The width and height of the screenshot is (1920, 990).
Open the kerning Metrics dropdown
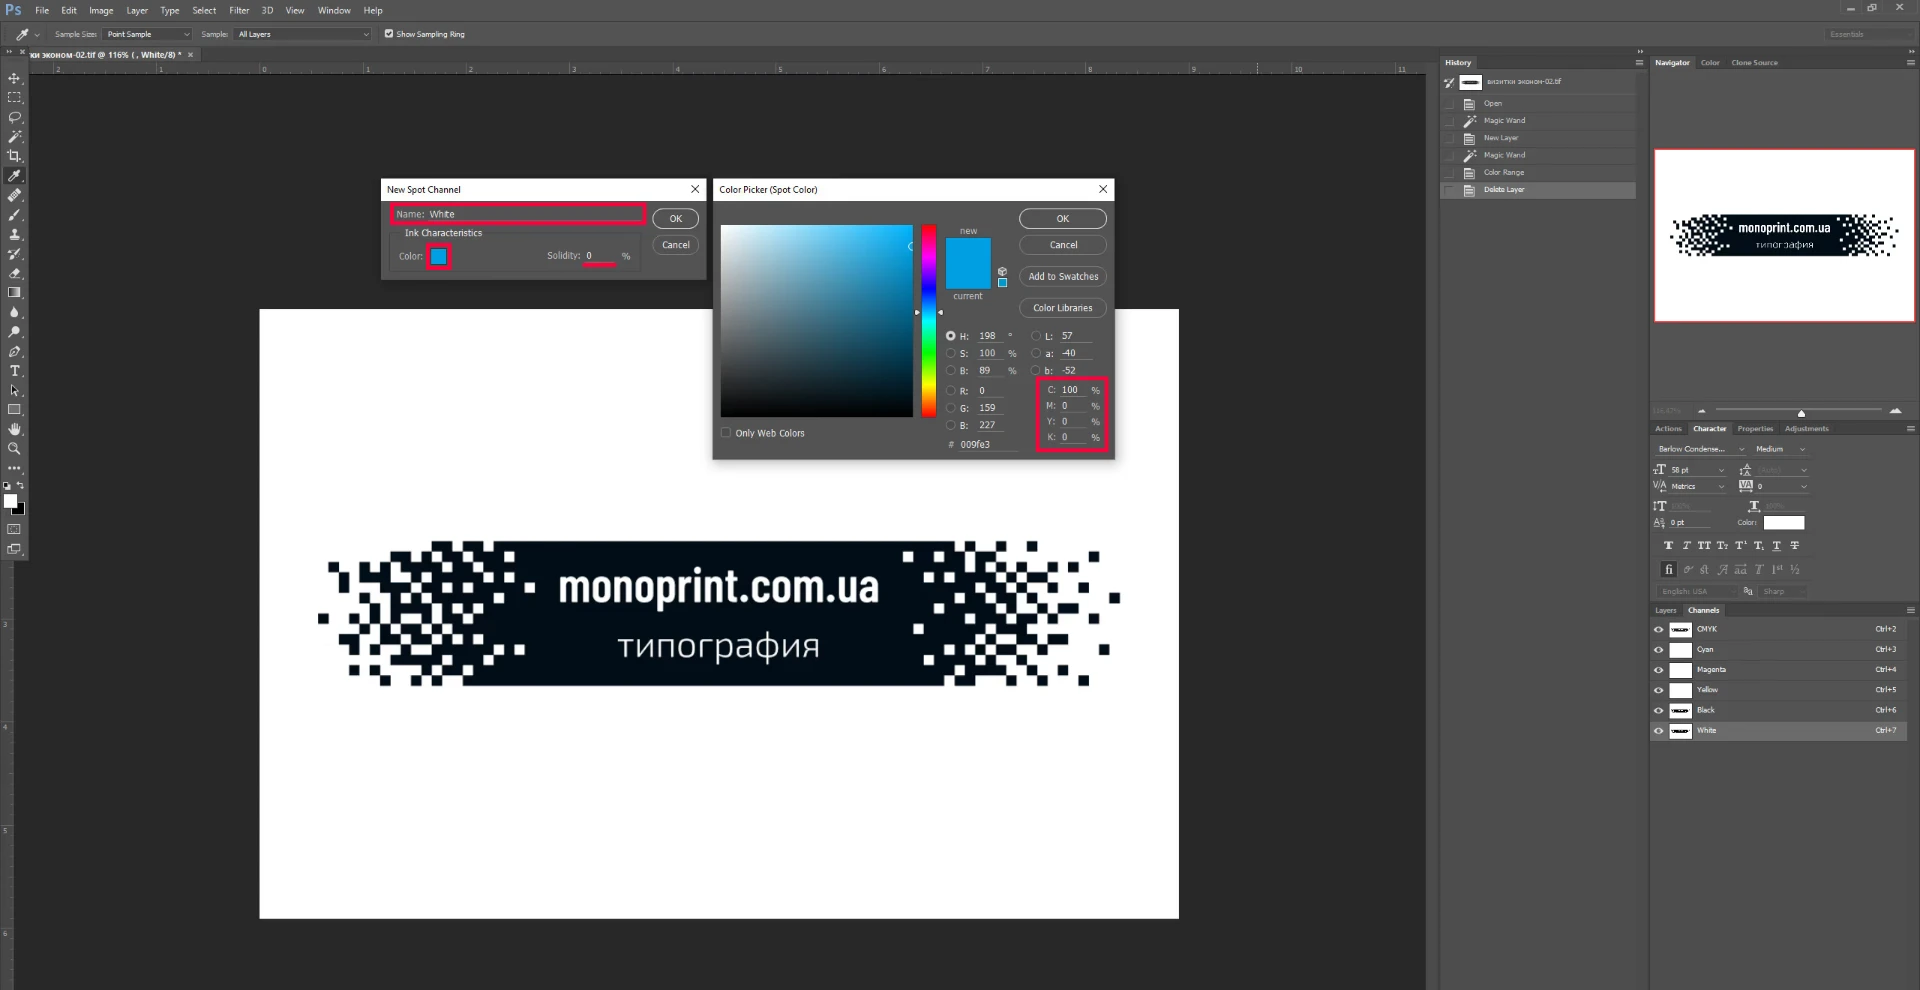point(1698,487)
